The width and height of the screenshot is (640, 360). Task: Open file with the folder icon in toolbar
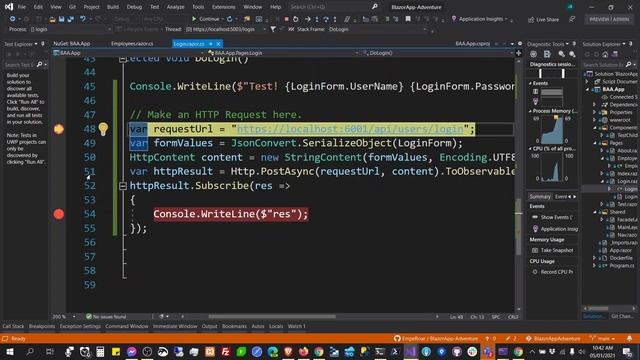tap(52, 19)
